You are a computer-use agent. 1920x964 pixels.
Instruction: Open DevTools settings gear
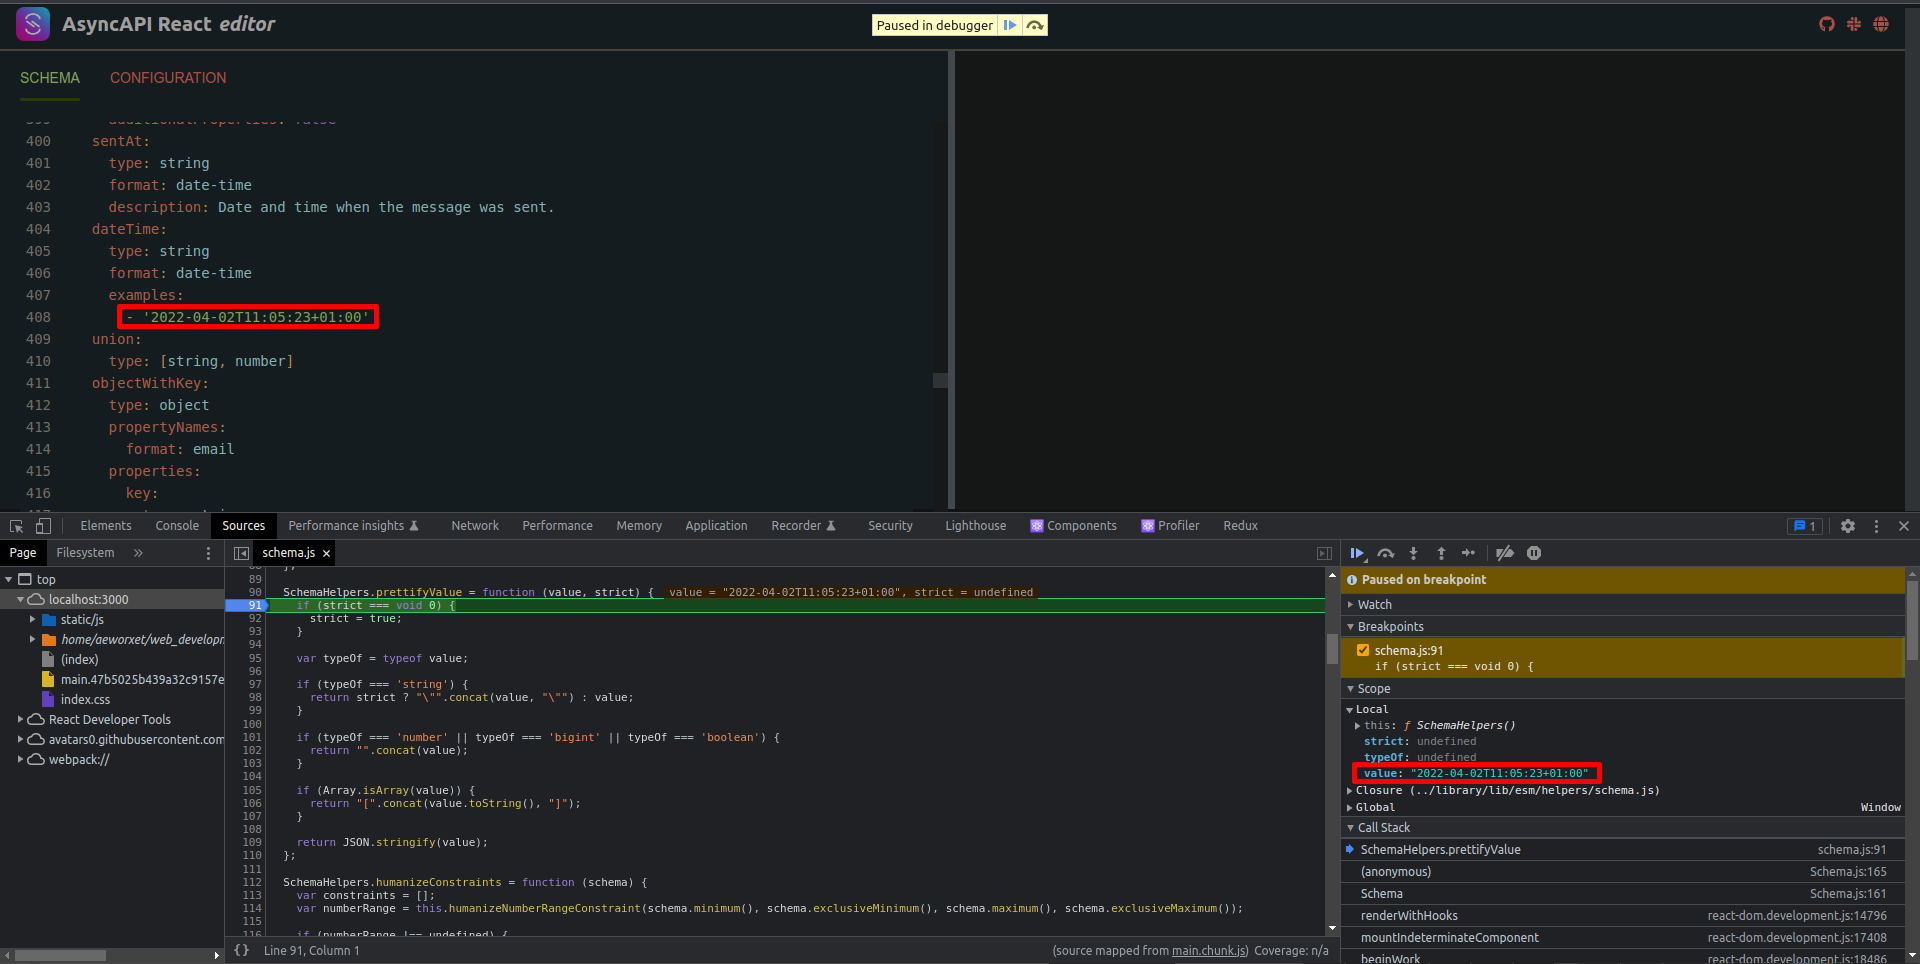coord(1848,525)
